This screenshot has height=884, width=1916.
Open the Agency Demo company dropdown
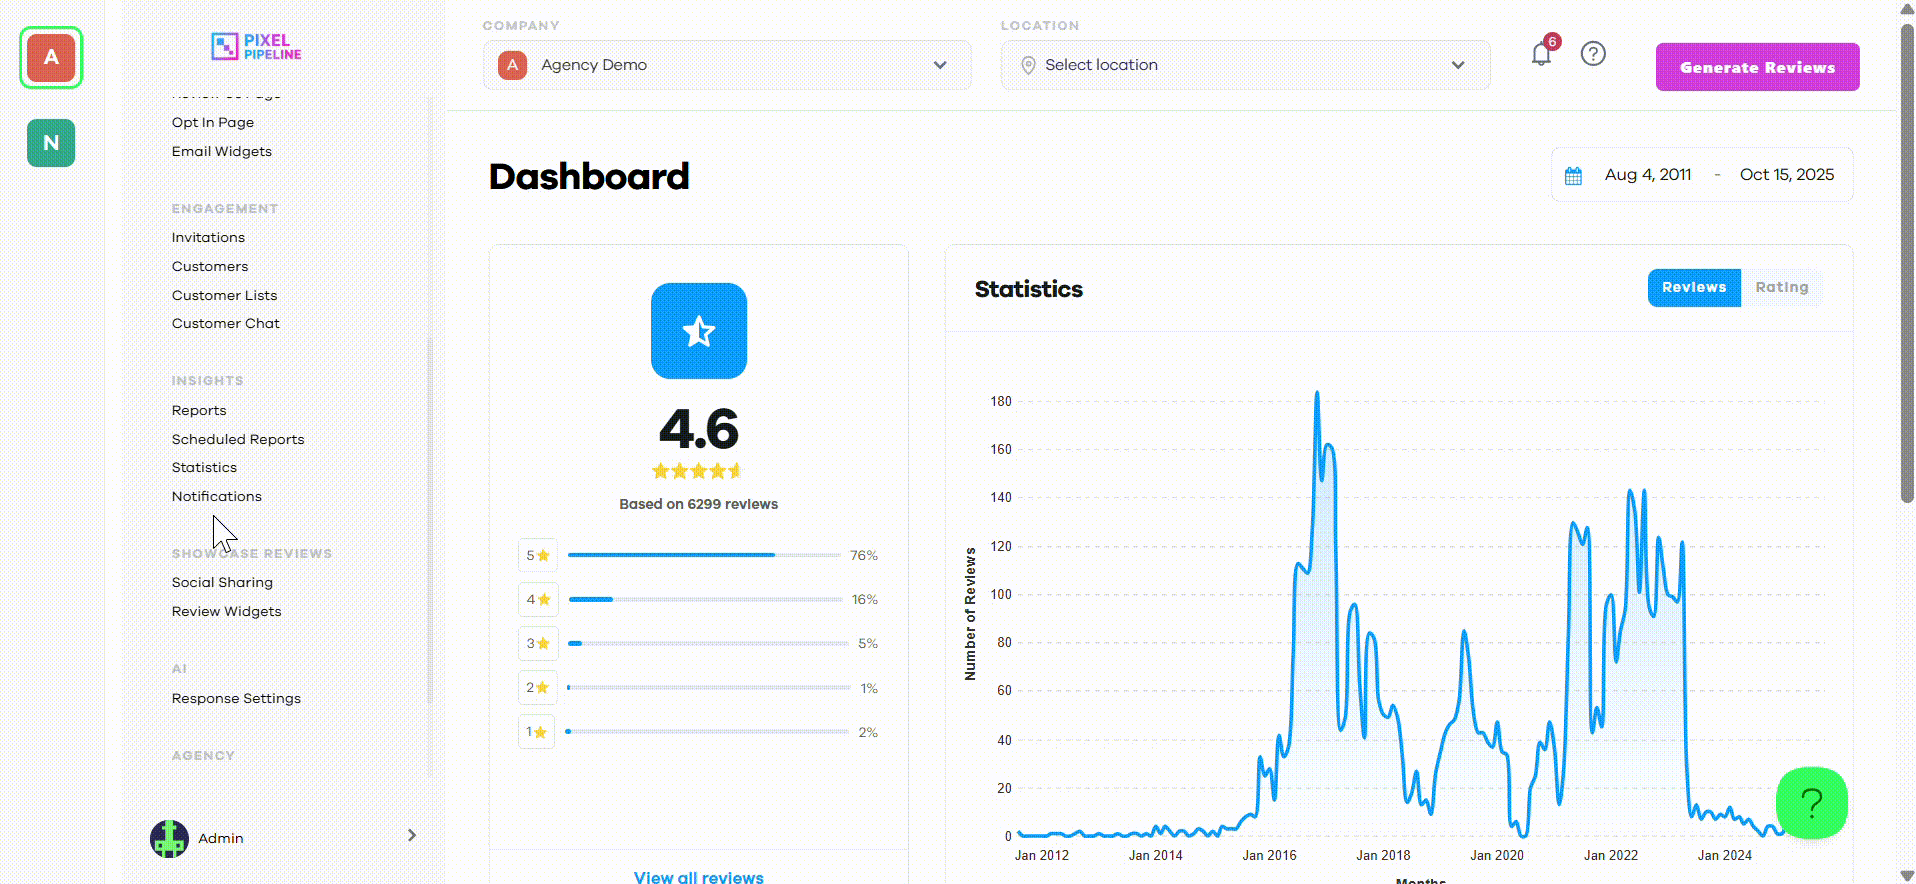coord(727,65)
